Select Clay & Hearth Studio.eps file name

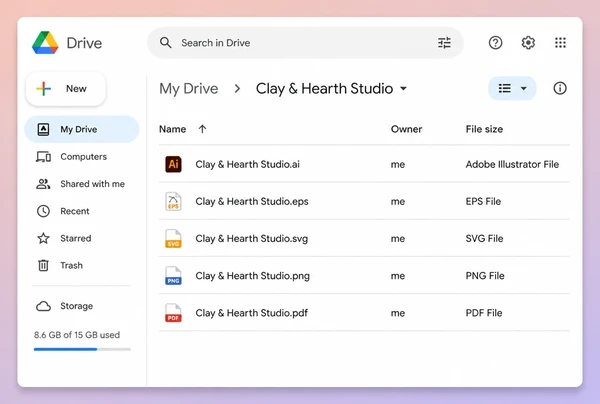pyautogui.click(x=252, y=201)
